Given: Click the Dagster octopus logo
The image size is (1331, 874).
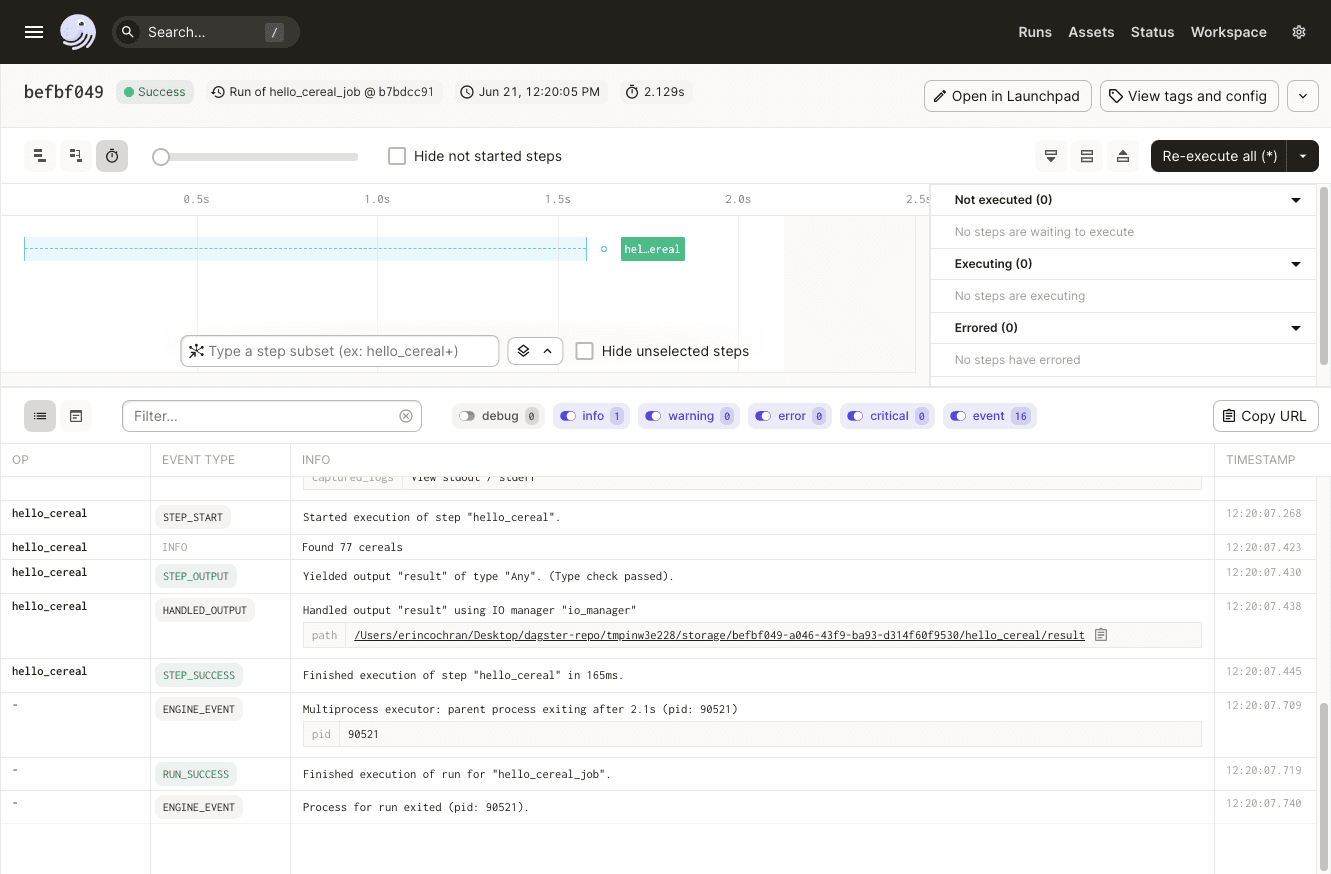Looking at the screenshot, I should point(78,32).
